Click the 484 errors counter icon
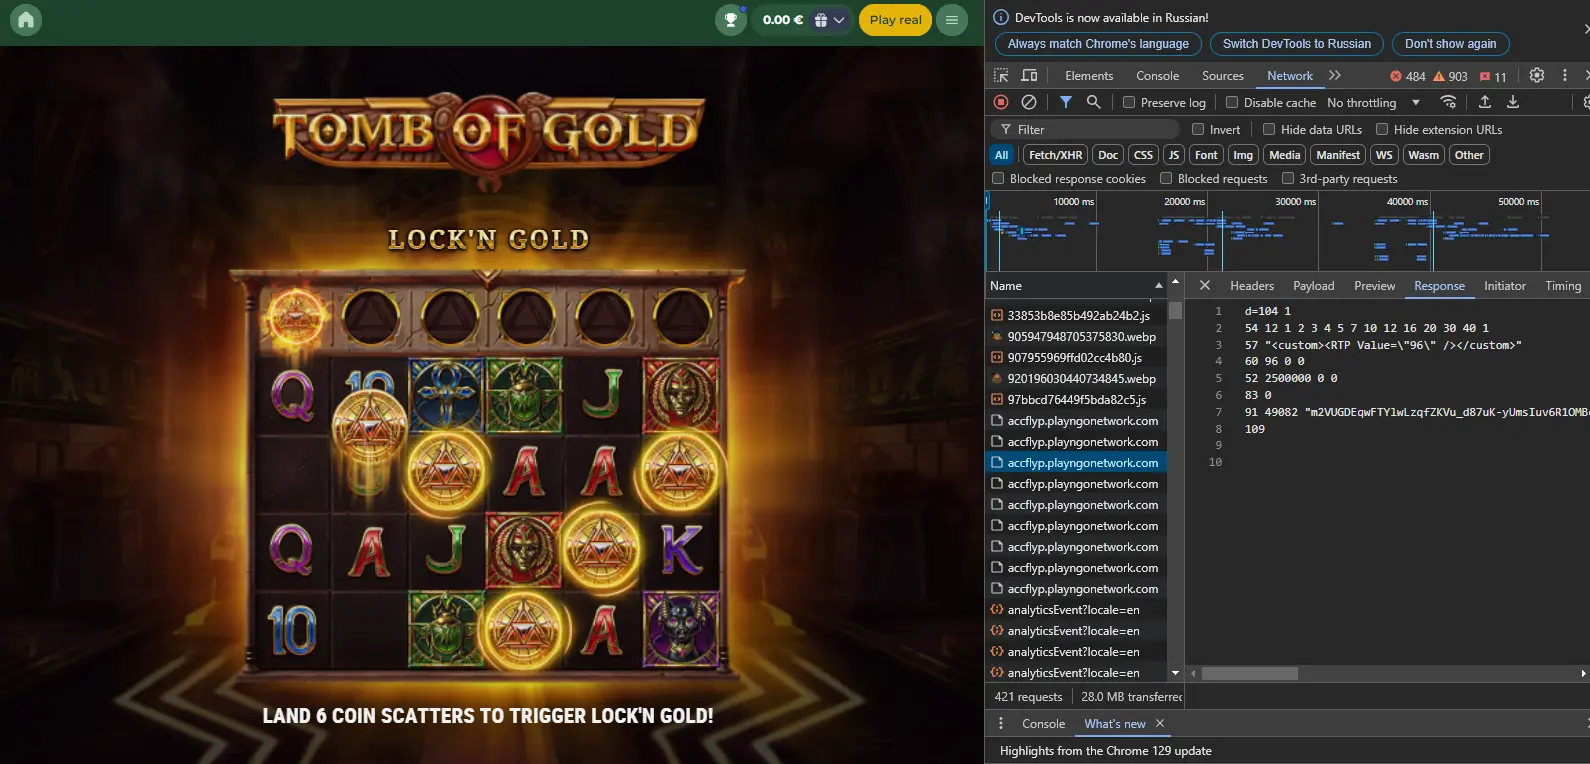The height and width of the screenshot is (764, 1590). coord(1408,77)
